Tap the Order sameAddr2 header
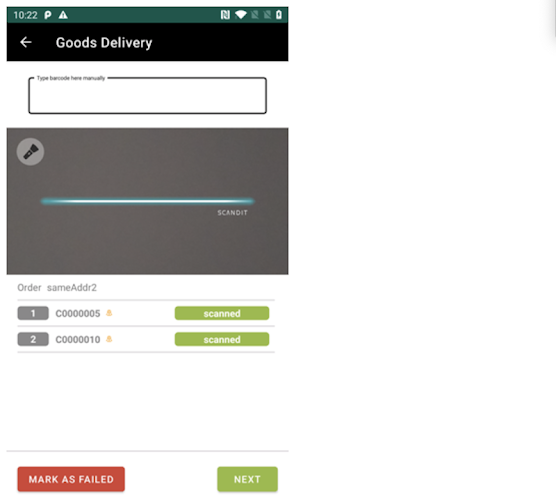Viewport: 556px width, 500px height. pyautogui.click(x=57, y=287)
